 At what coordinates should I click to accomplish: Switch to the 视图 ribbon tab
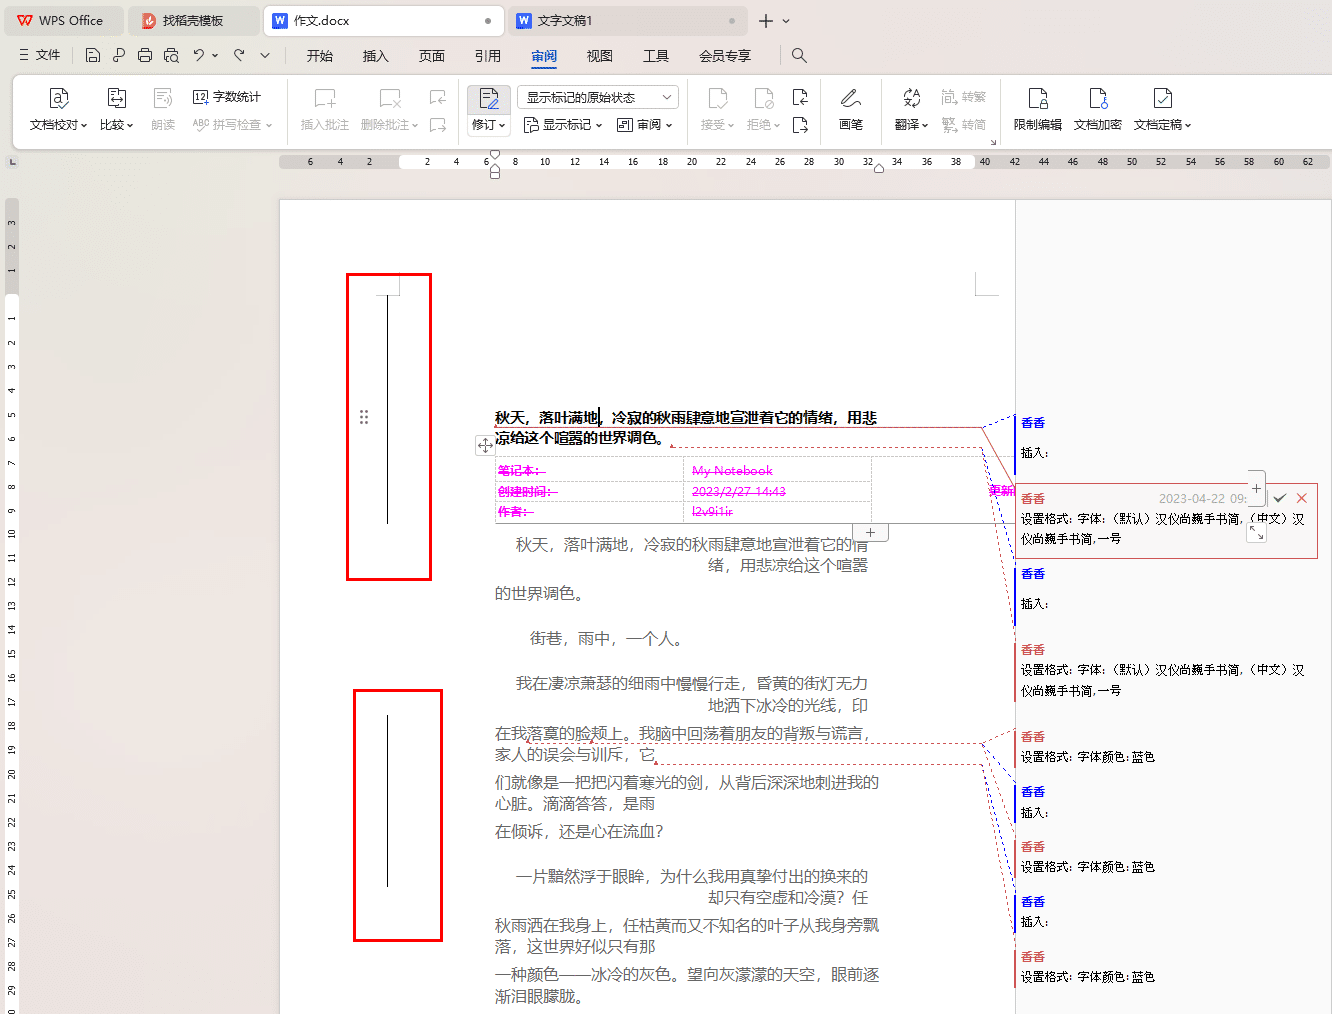(599, 56)
